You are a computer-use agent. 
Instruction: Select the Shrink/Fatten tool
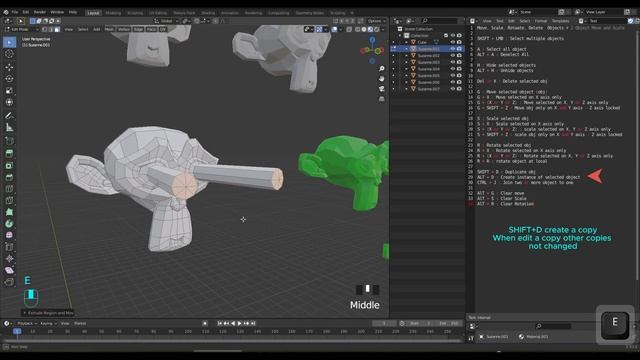(9, 258)
